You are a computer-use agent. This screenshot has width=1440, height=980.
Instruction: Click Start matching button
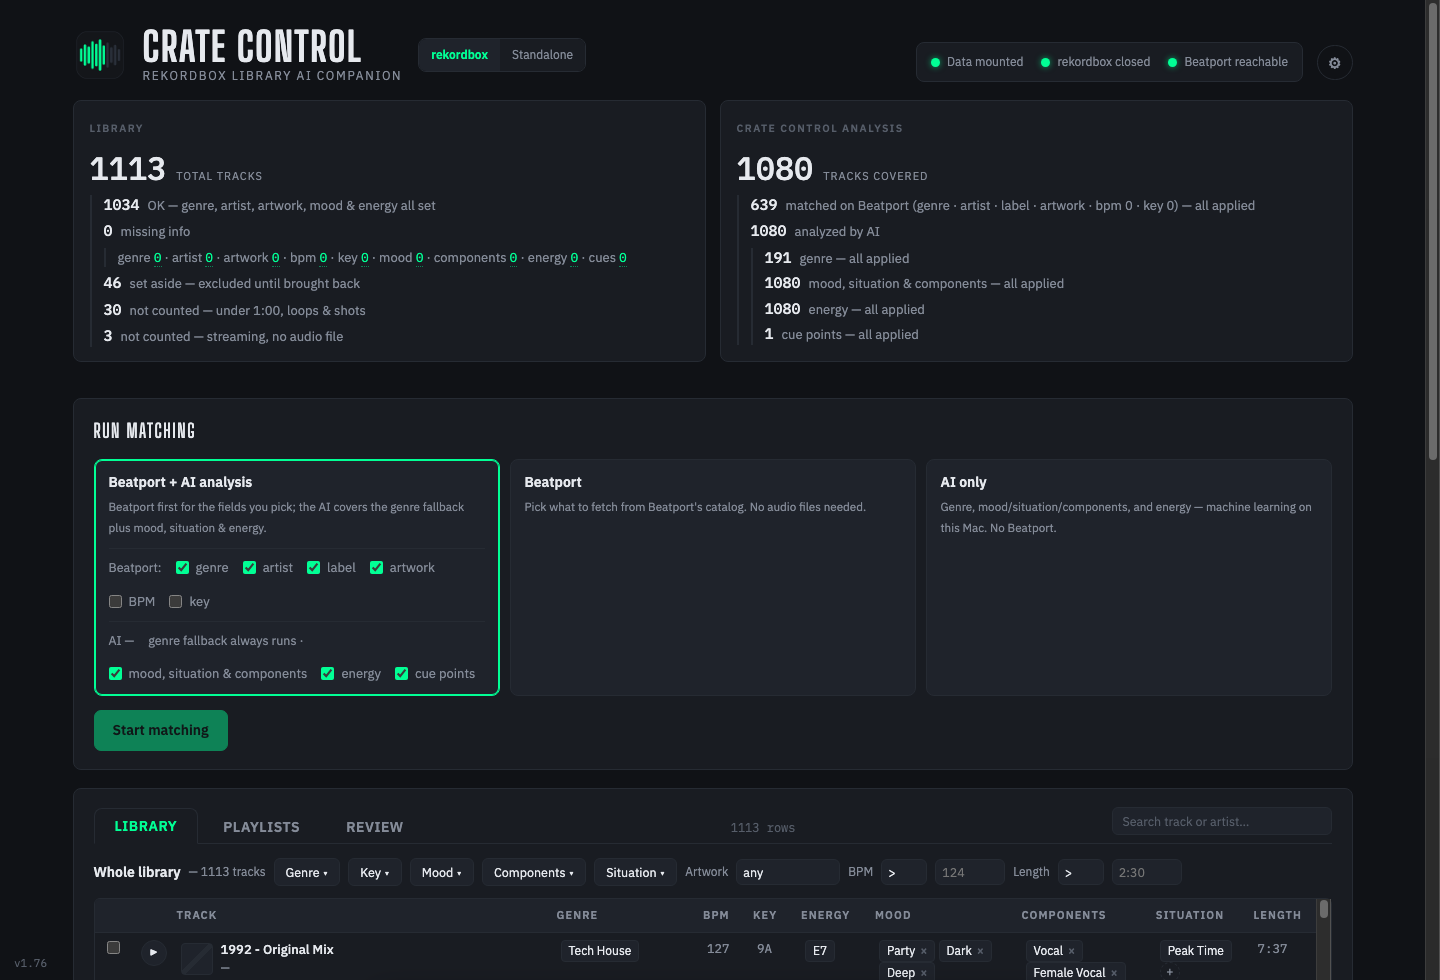pos(161,730)
